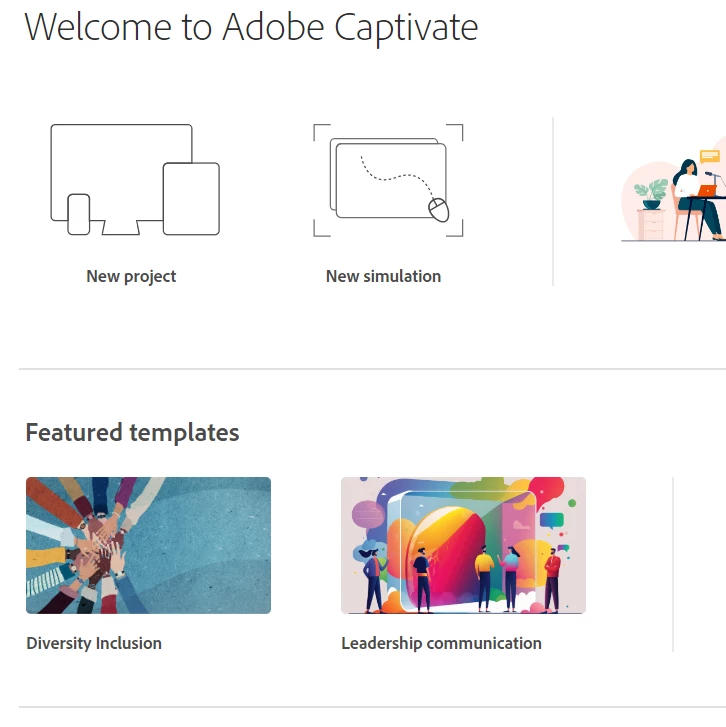
Task: Click the Welcome to Adobe Captivate heading
Action: [x=251, y=28]
